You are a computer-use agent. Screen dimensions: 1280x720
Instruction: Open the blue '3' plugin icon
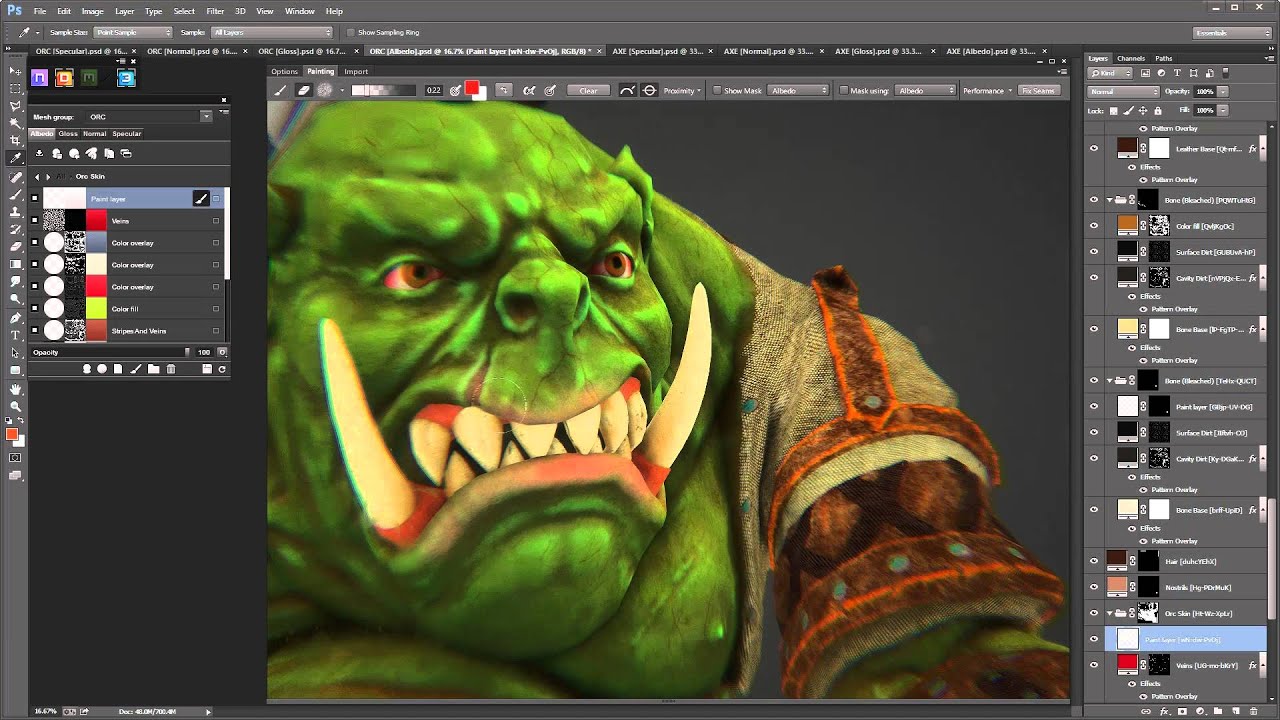click(x=126, y=77)
